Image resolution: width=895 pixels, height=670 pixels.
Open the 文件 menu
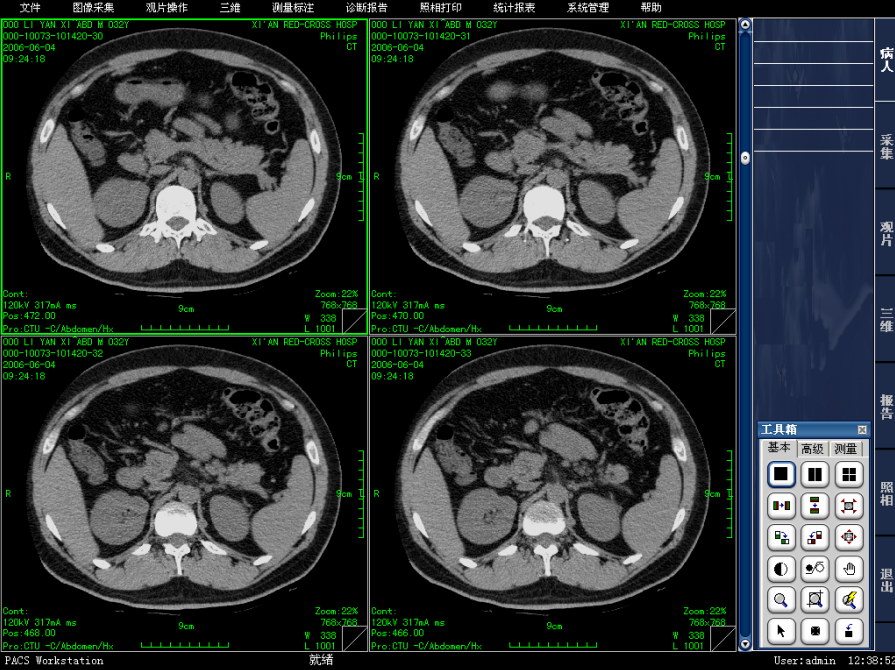tap(30, 7)
